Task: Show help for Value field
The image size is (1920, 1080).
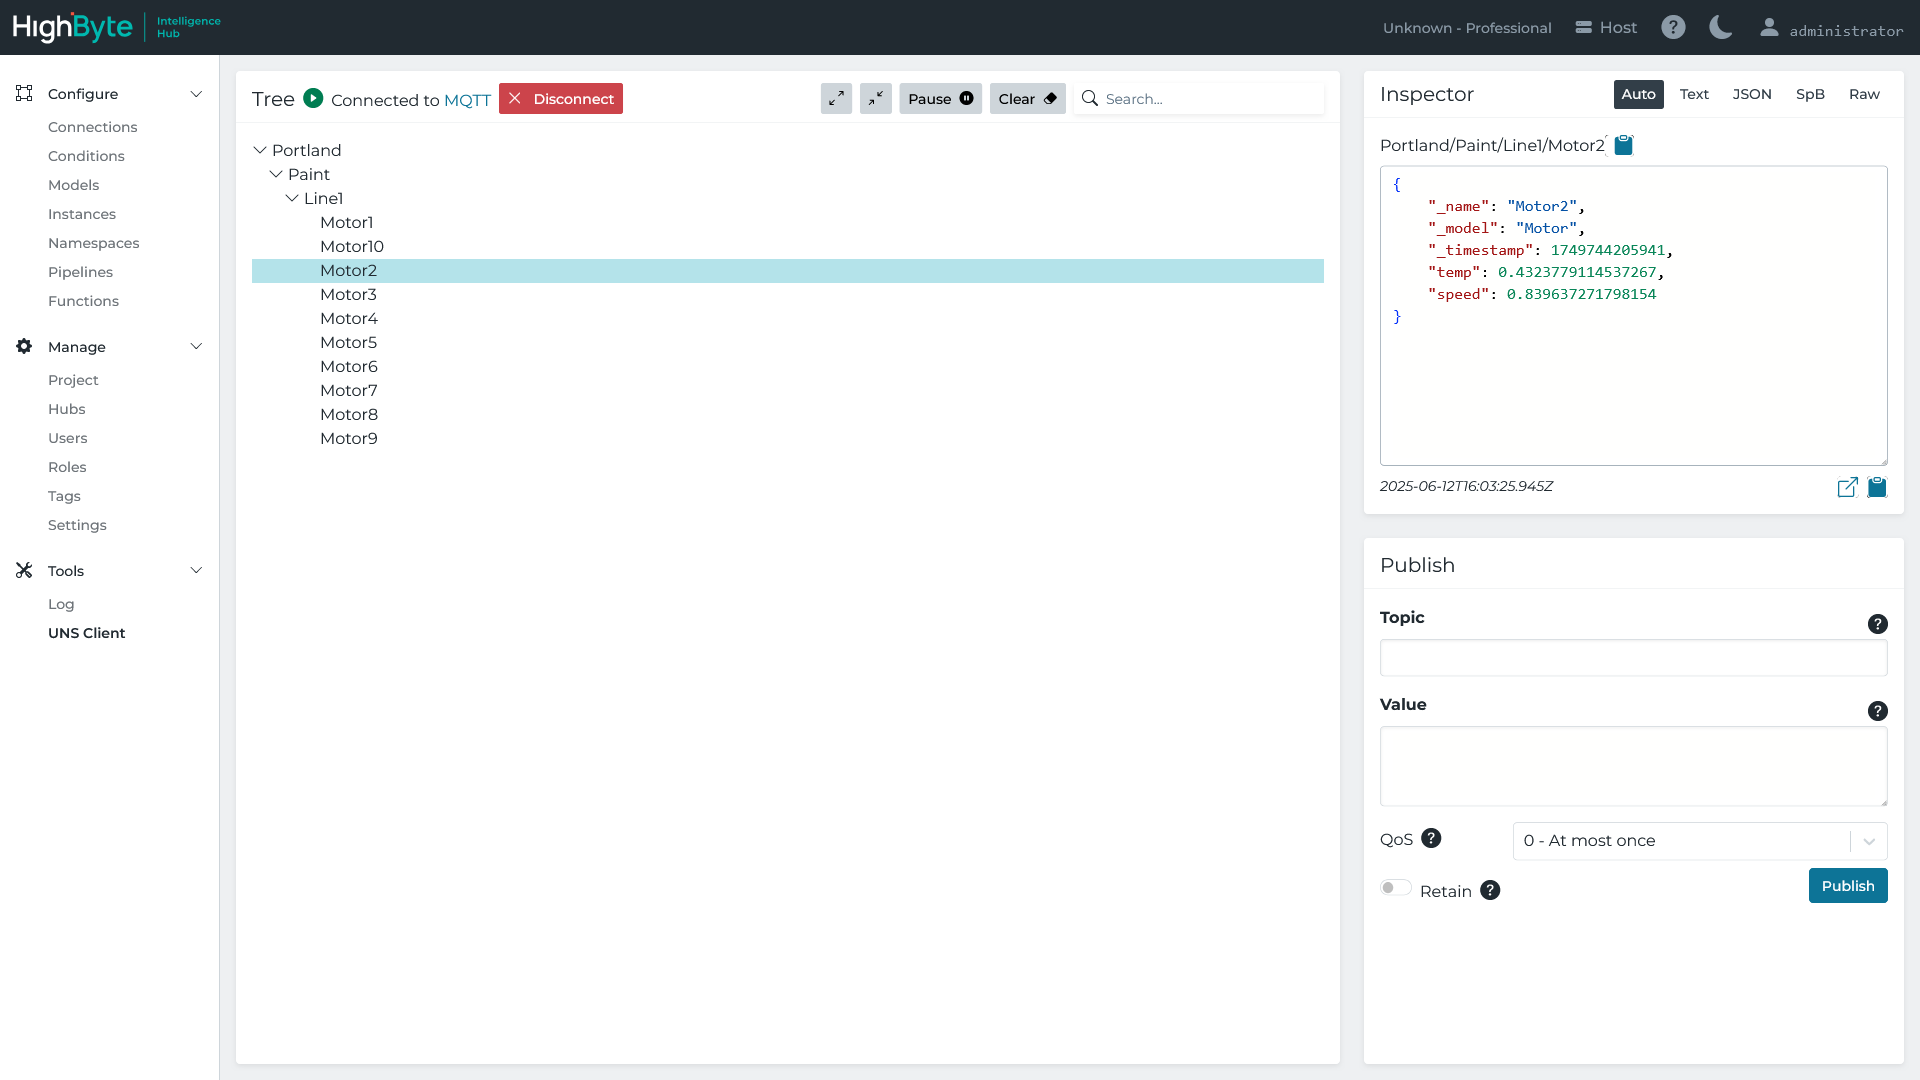Action: (x=1878, y=711)
